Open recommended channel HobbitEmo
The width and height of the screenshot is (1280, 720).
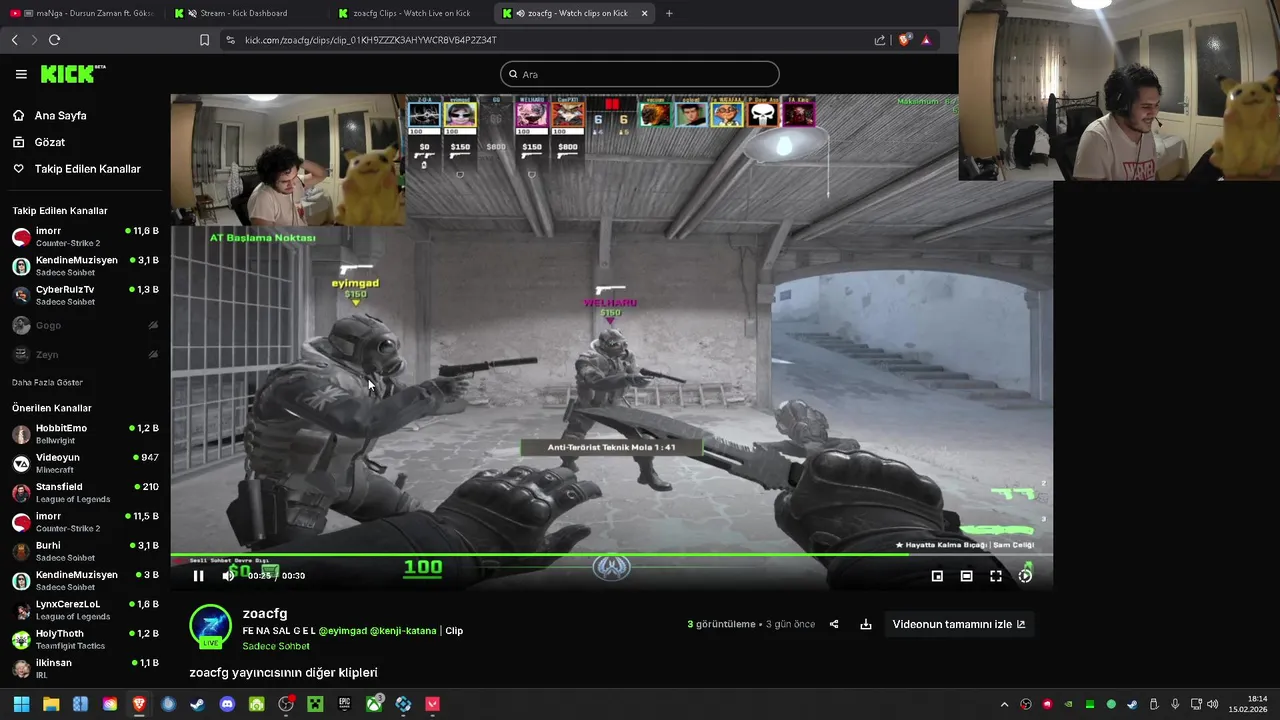click(x=85, y=434)
